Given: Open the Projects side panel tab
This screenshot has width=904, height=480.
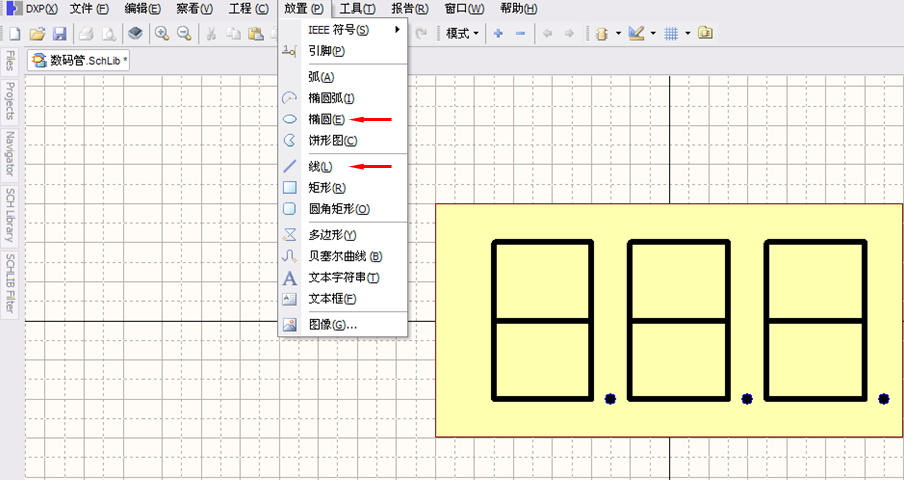Looking at the screenshot, I should 9,101.
